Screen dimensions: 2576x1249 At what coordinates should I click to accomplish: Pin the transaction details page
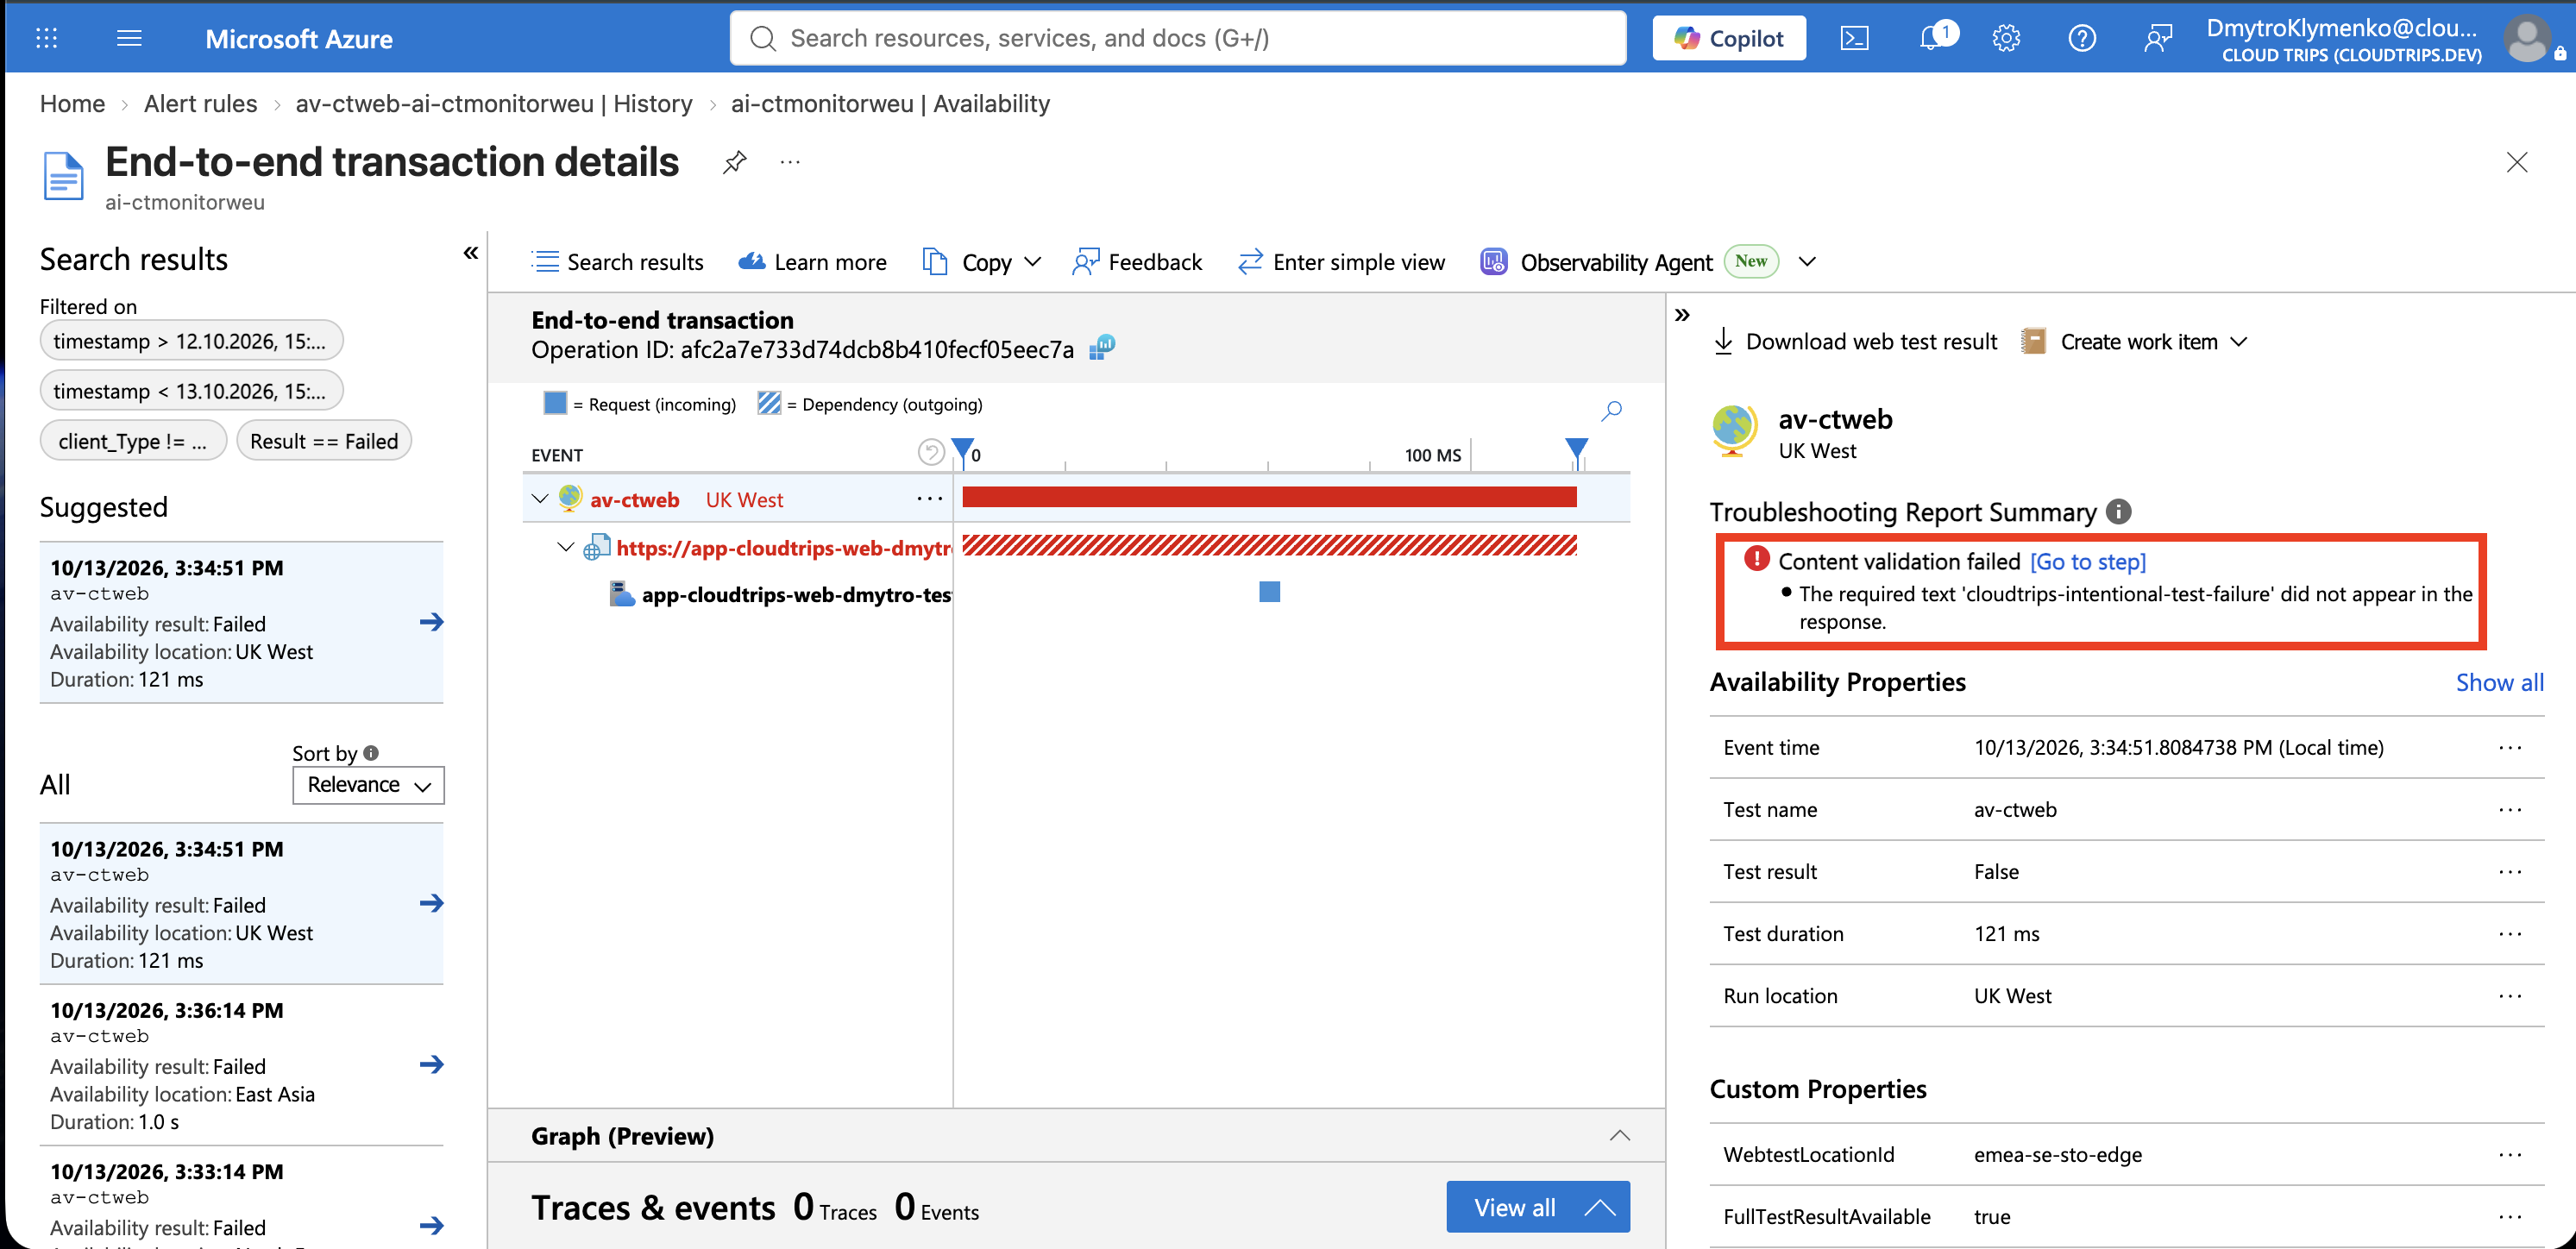735,162
